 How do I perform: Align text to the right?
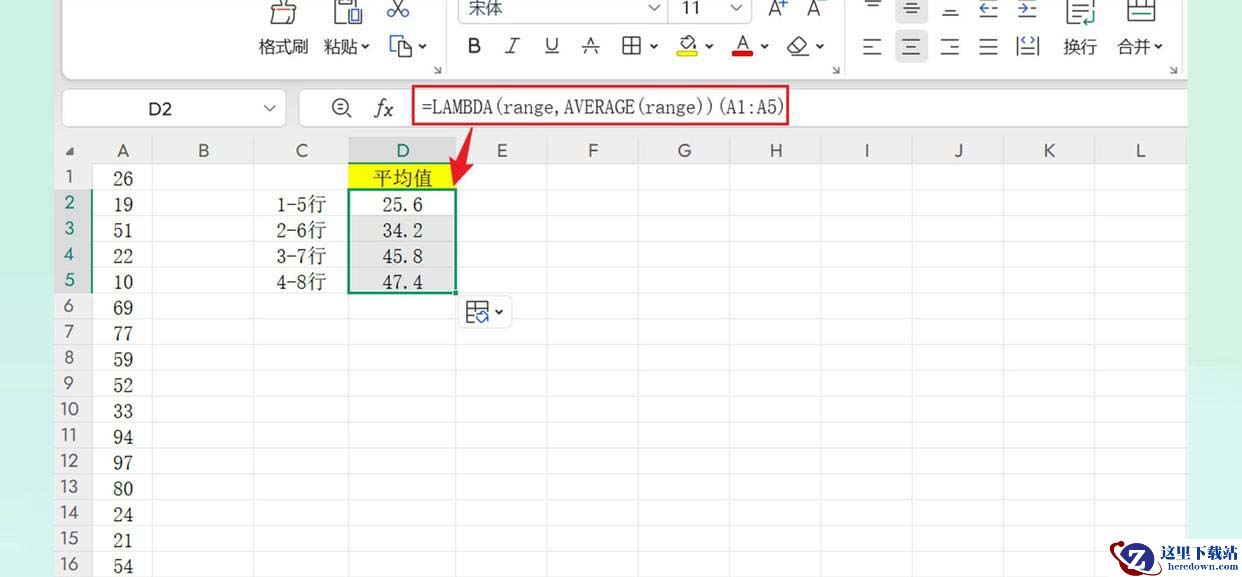(x=950, y=46)
